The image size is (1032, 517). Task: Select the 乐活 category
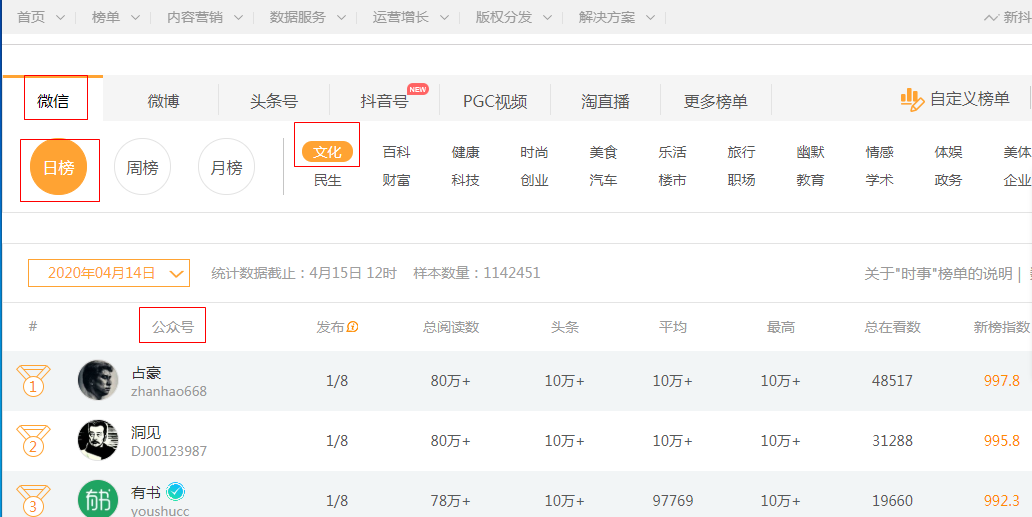[x=672, y=152]
